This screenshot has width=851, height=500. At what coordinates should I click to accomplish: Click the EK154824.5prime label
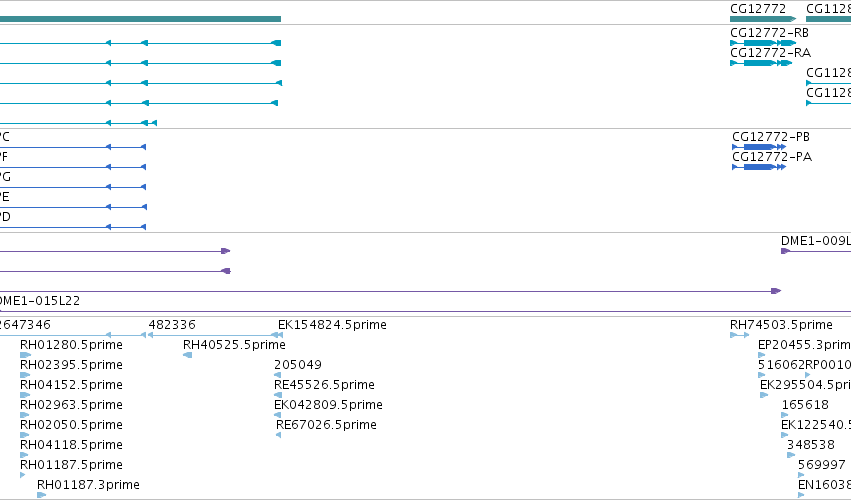(x=332, y=325)
